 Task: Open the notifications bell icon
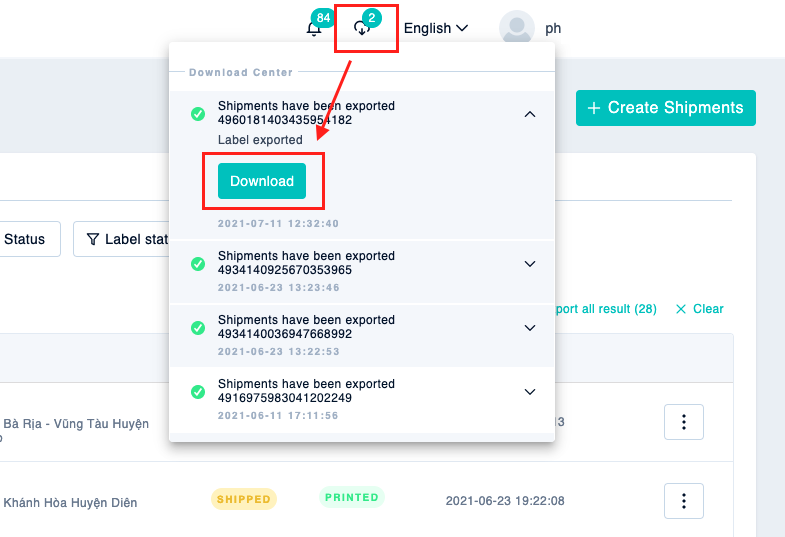coord(314,29)
